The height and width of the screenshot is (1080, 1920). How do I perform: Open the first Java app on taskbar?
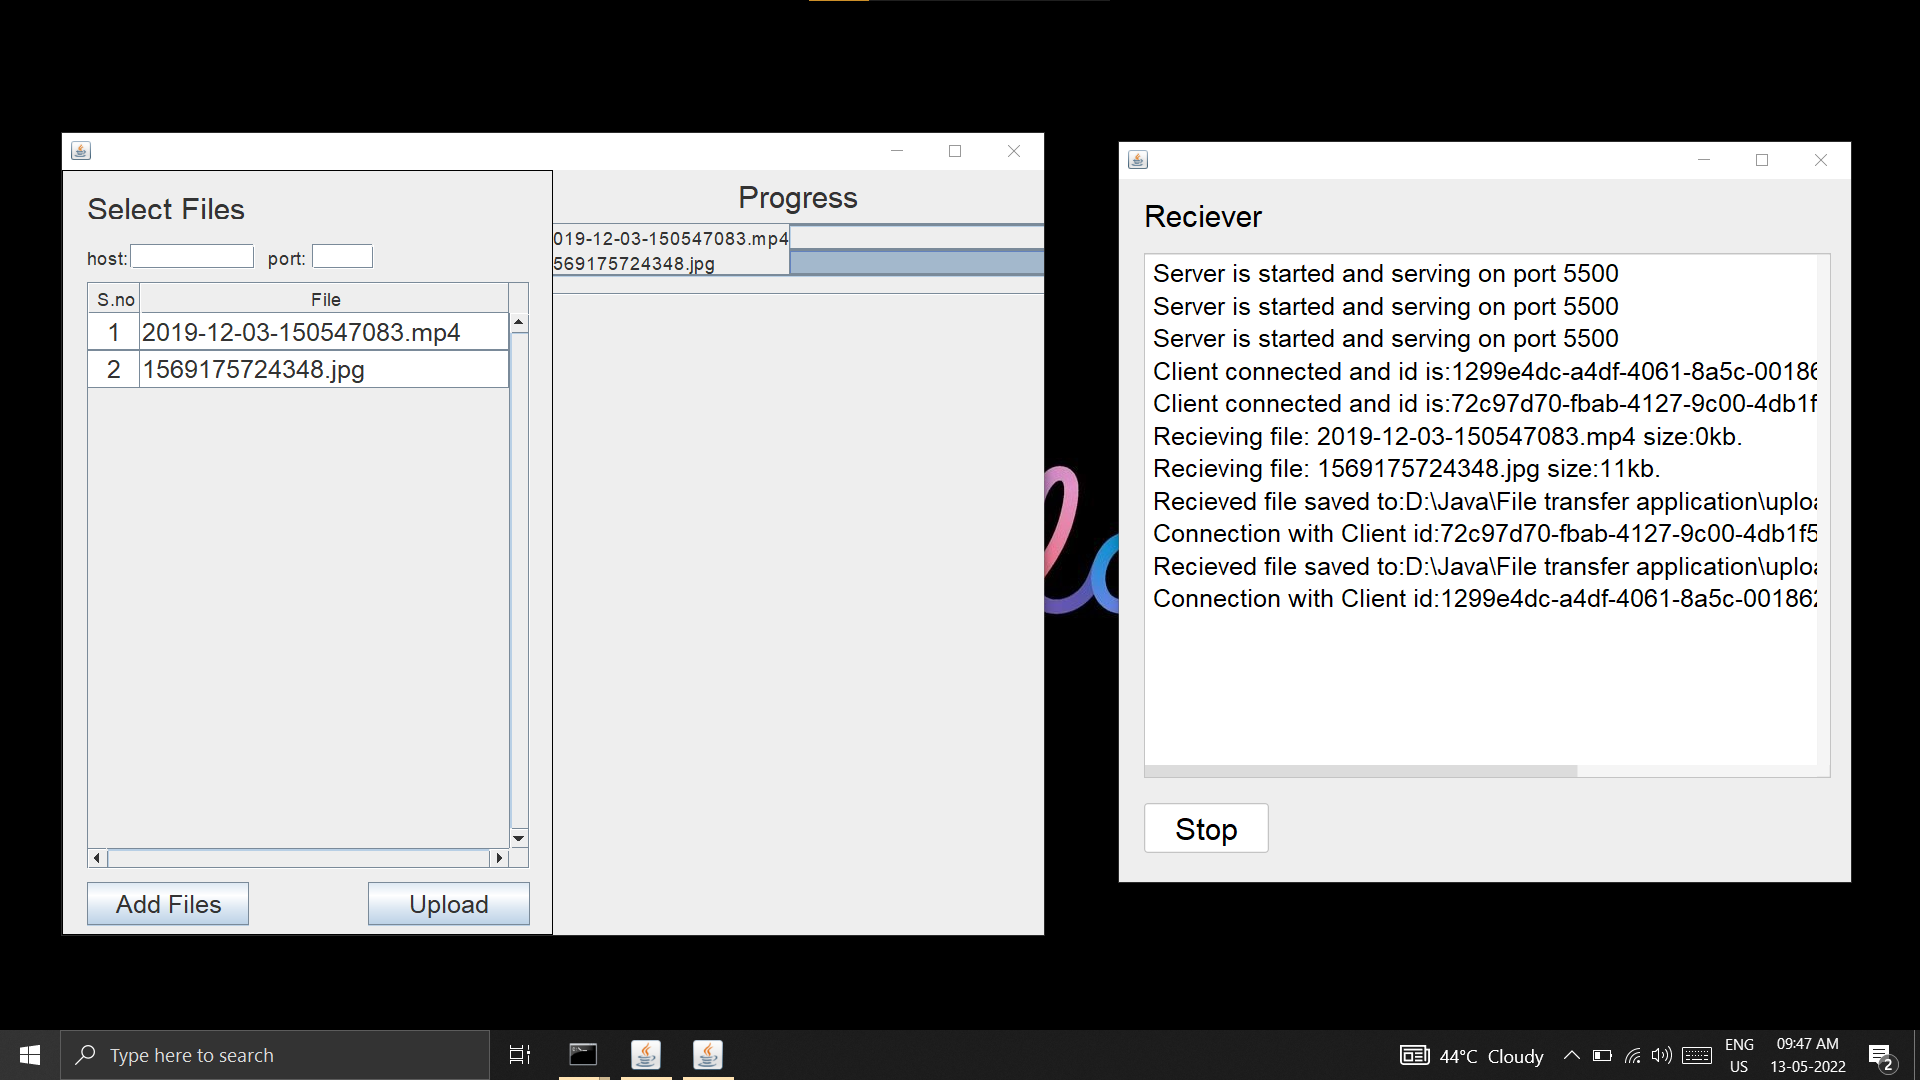(x=646, y=1055)
